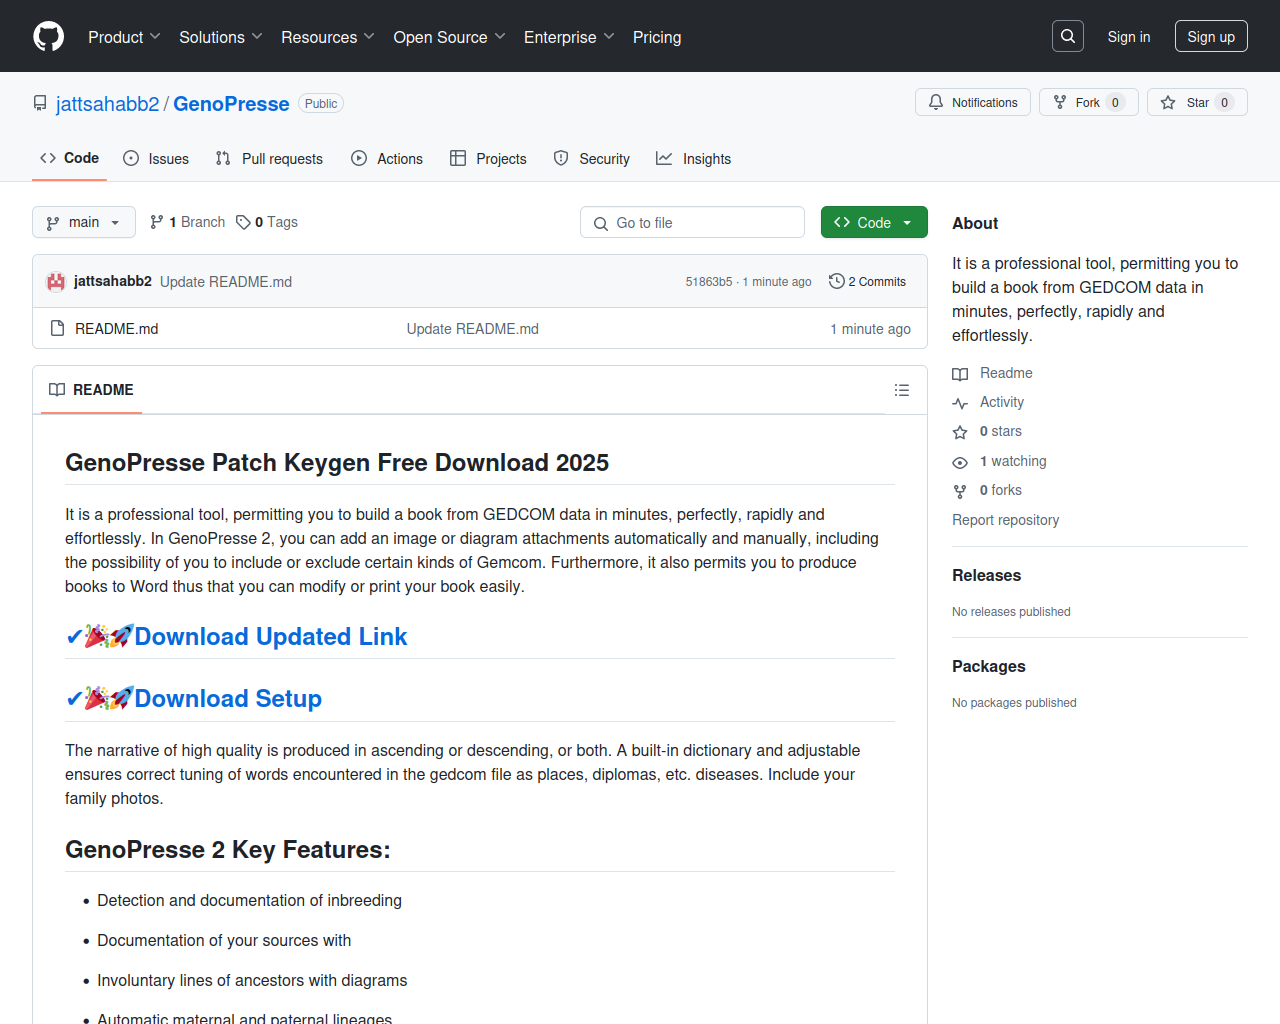Click the tag icon beside 0 Tags
This screenshot has width=1280, height=1024.
243,222
